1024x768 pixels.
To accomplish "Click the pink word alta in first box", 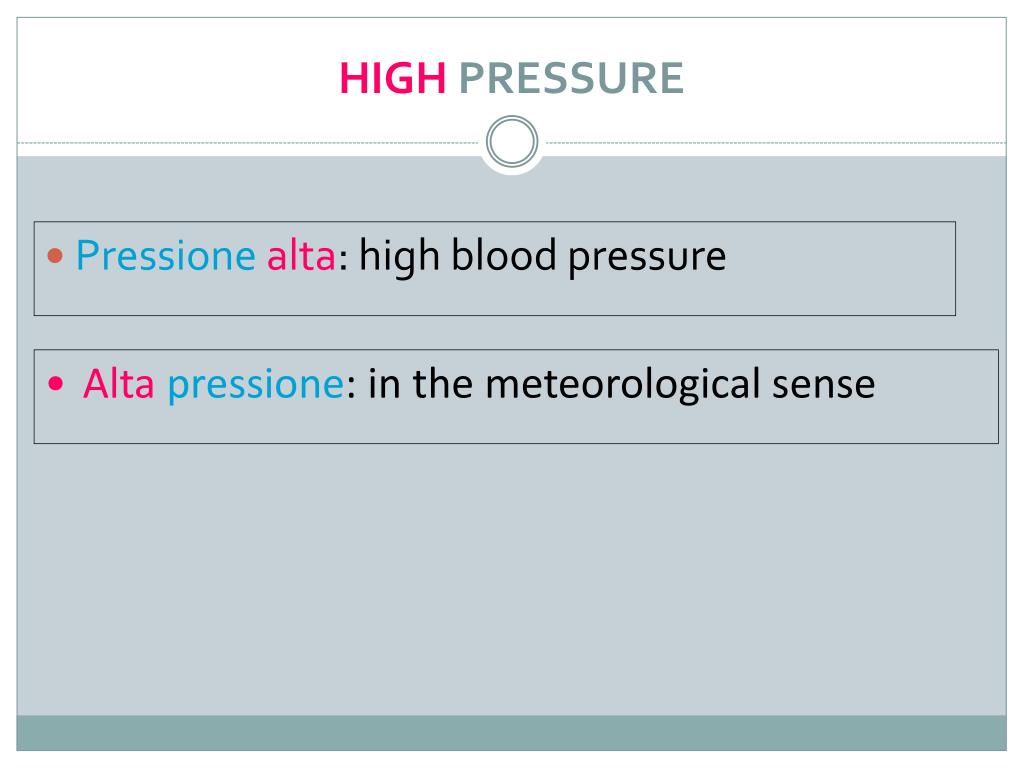I will pos(301,255).
